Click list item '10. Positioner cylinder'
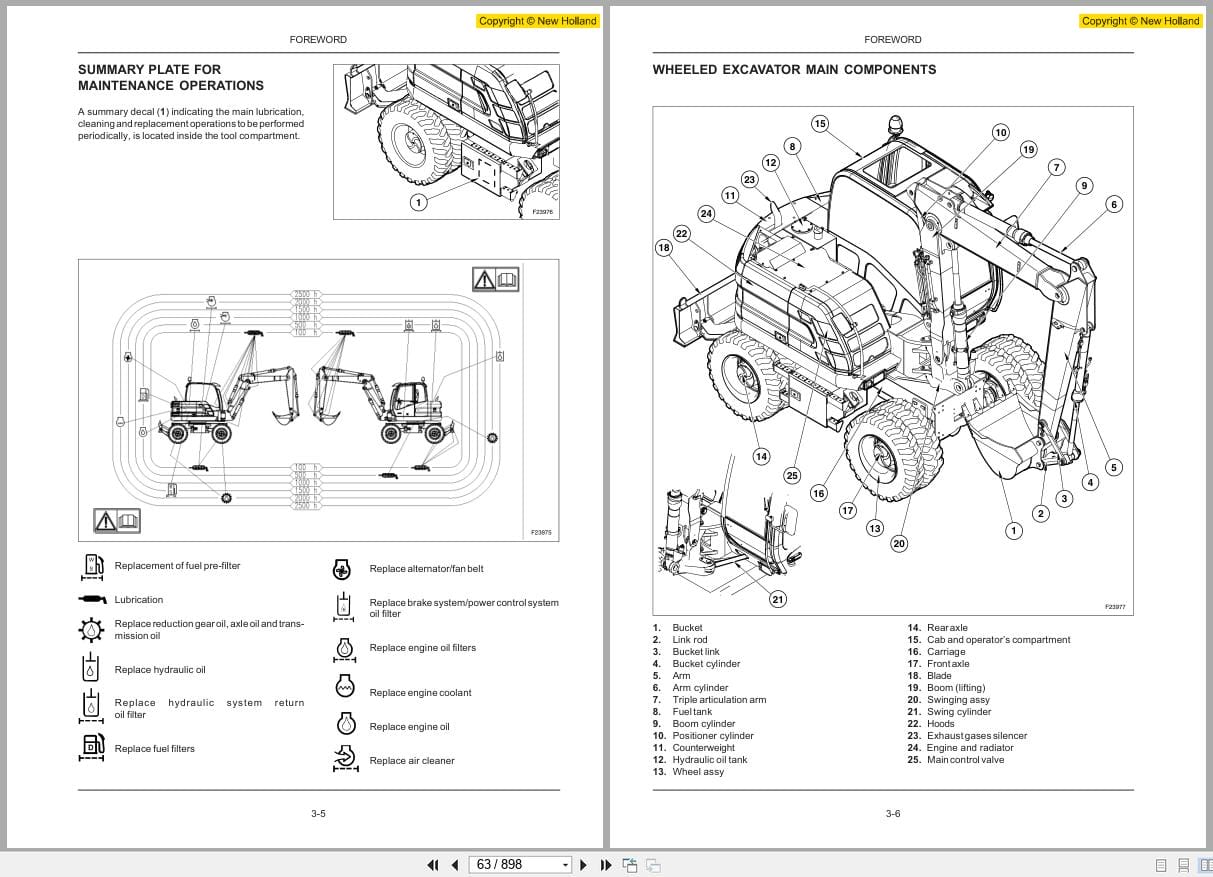The width and height of the screenshot is (1213, 877). (704, 736)
